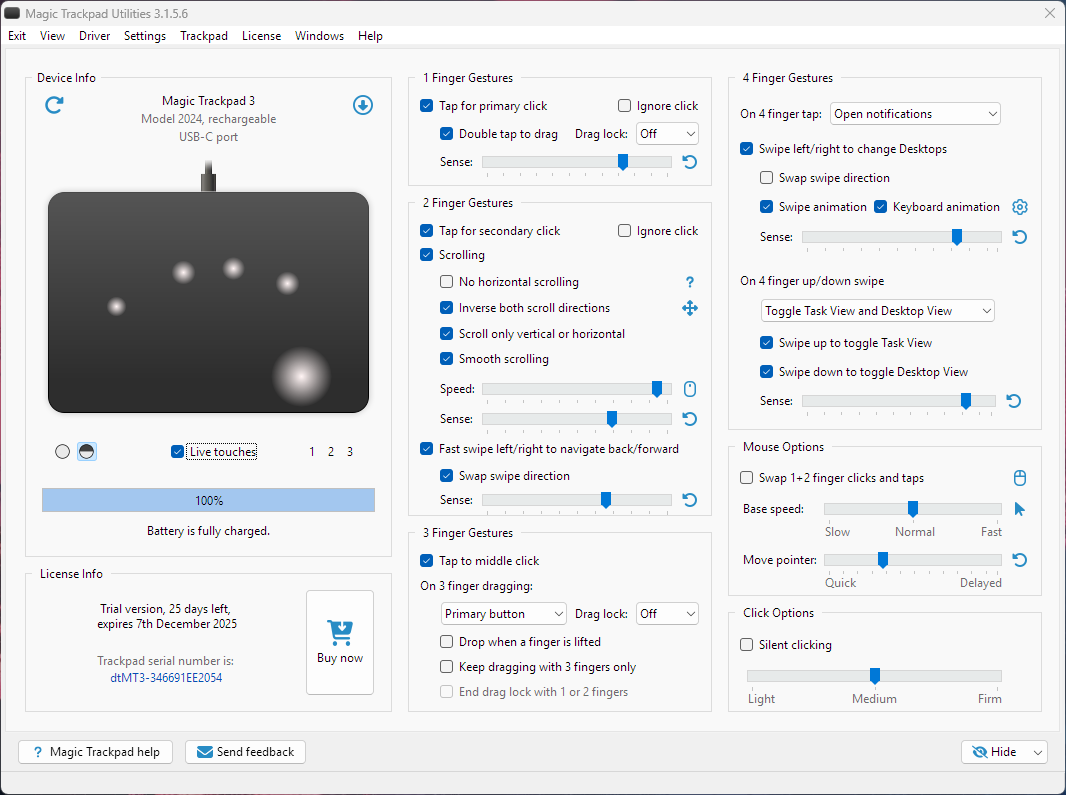Uncheck Smooth scrolling option
Image resolution: width=1066 pixels, height=795 pixels.
(447, 359)
